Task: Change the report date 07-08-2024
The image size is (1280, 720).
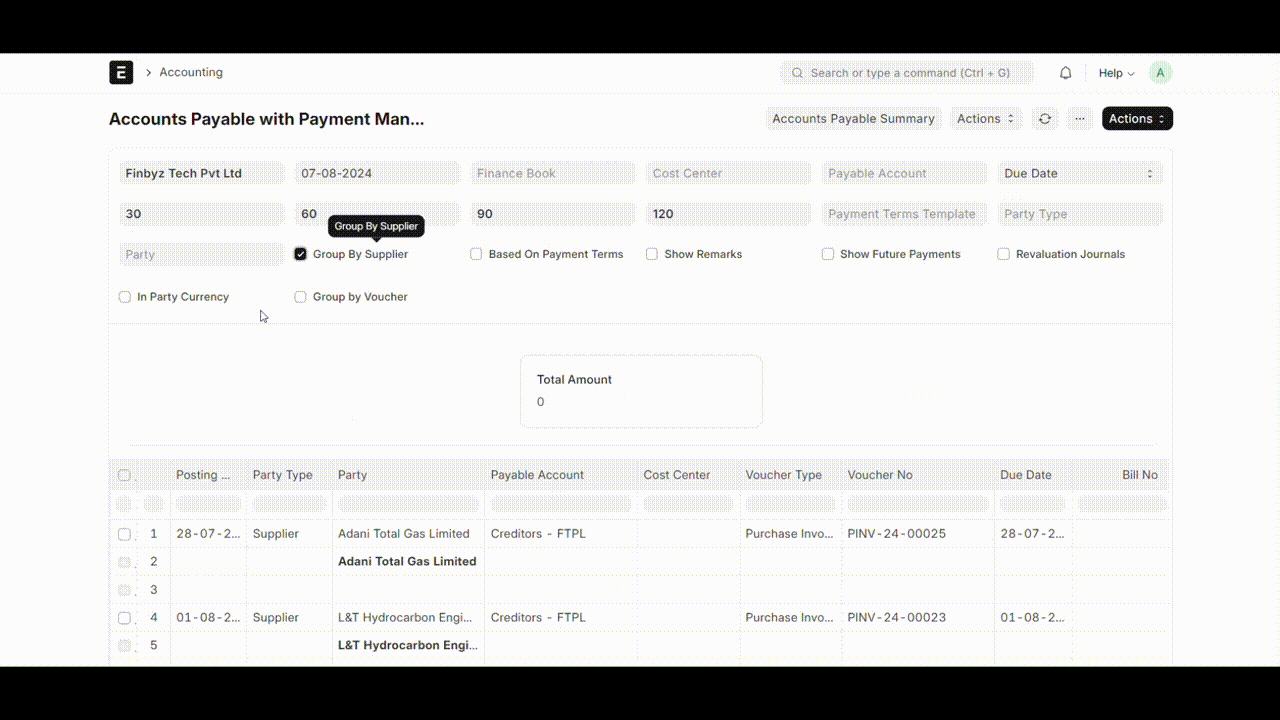Action: coord(377,173)
